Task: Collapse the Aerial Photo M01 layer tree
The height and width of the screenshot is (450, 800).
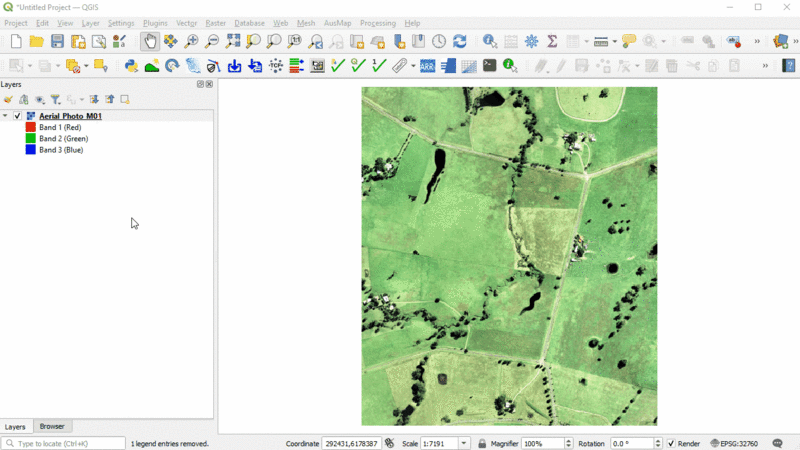Action: (x=6, y=116)
